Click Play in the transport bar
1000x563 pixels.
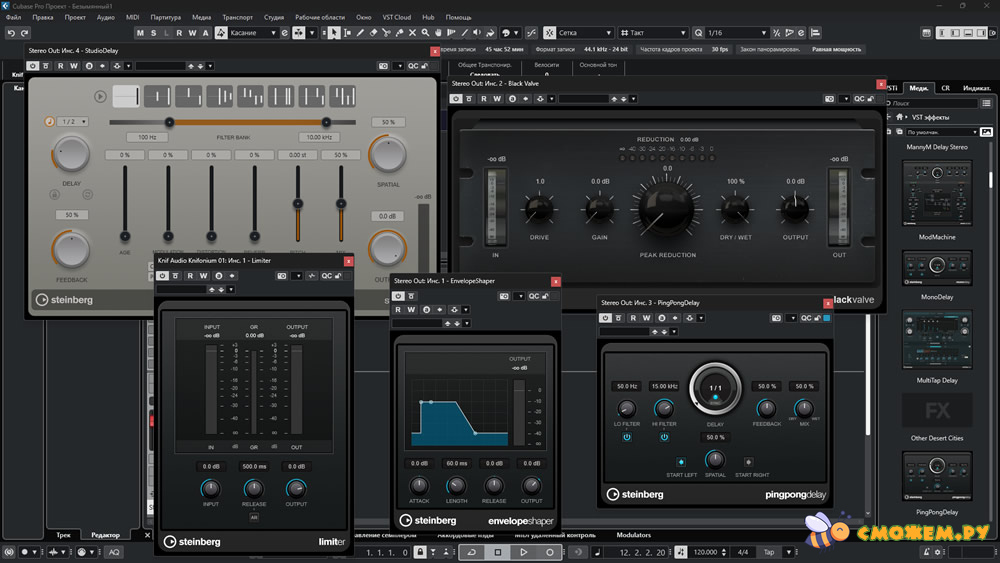(524, 552)
